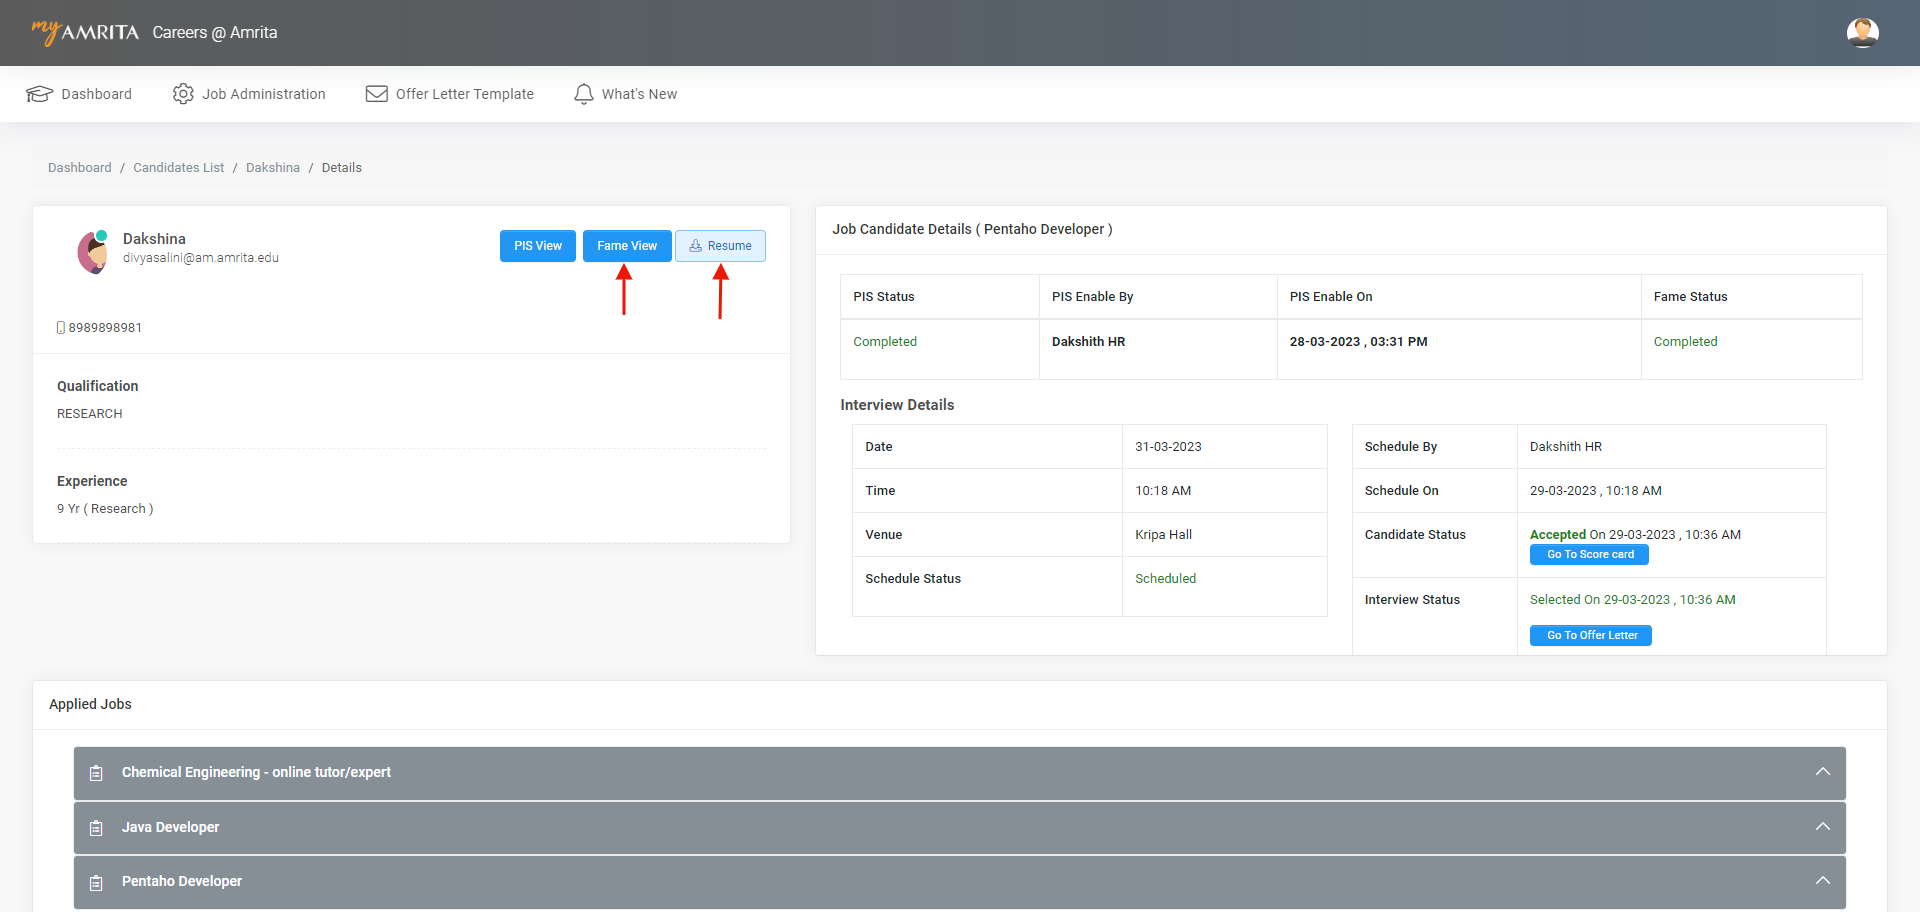Click the Job Administration gear icon
This screenshot has width=1920, height=912.
click(183, 94)
